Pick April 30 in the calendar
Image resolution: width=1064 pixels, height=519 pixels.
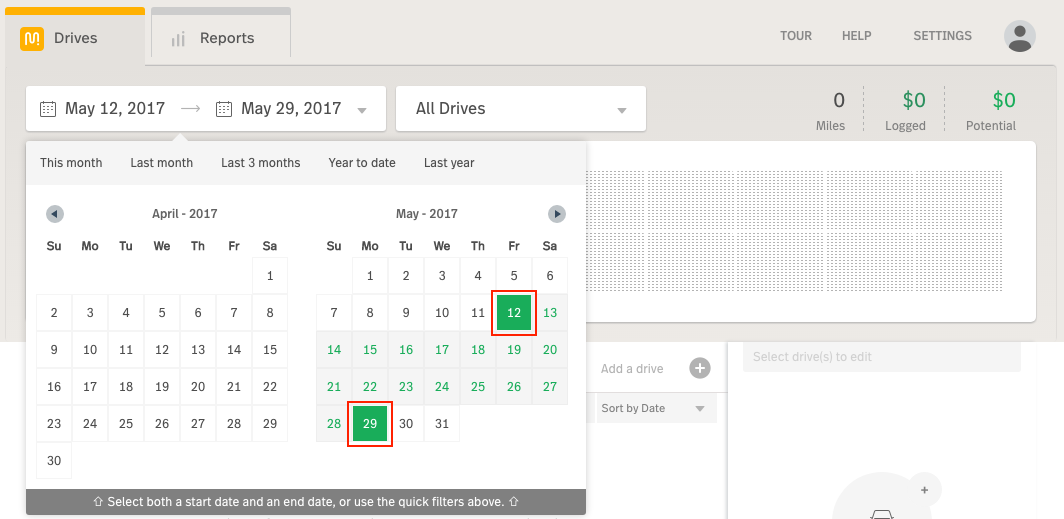coord(54,461)
